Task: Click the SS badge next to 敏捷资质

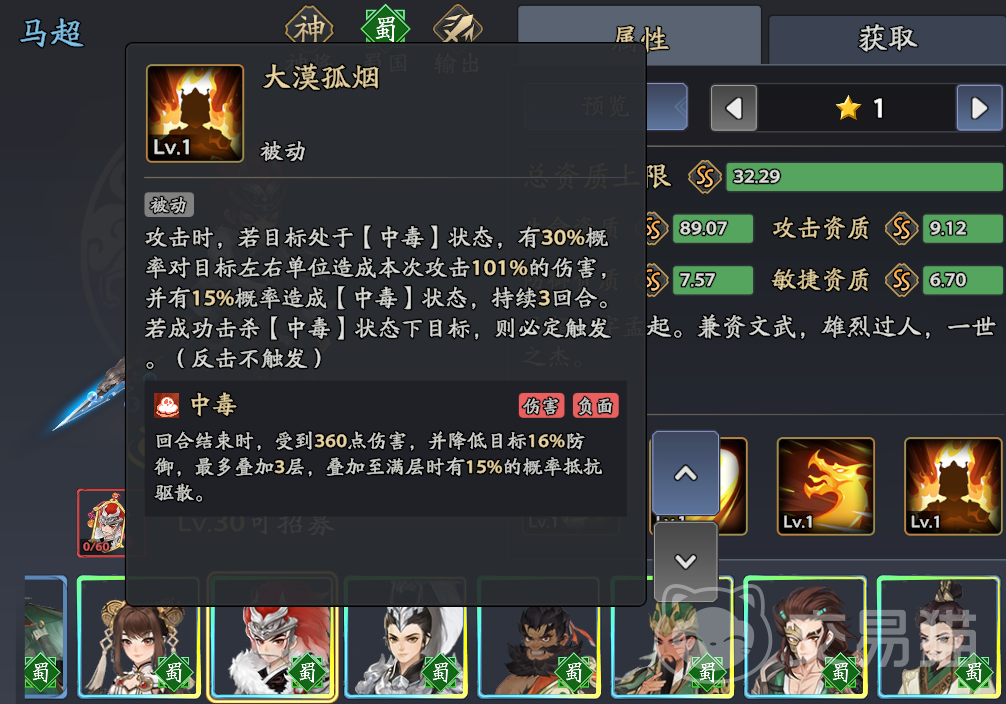Action: [901, 280]
